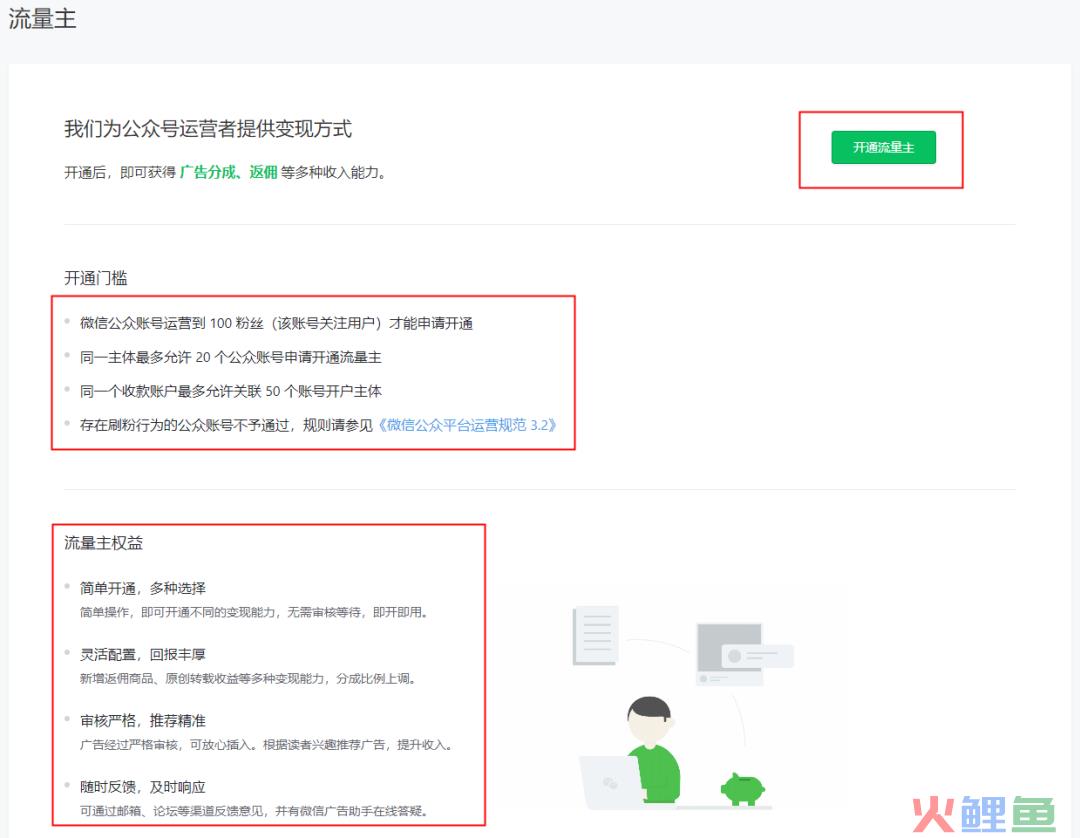The height and width of the screenshot is (838, 1080).
Task: Click heading 我们为公众号运营者提供变现方式
Action: point(208,129)
